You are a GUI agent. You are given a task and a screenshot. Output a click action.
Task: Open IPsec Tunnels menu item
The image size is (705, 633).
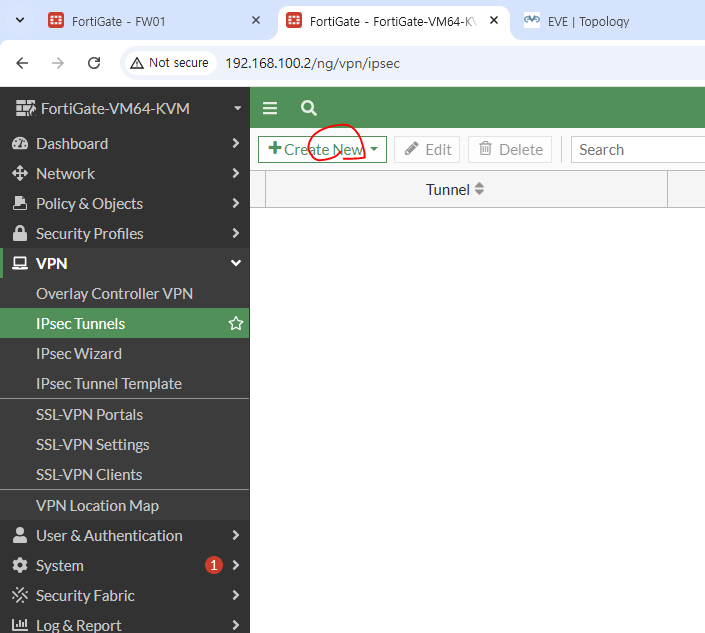tap(125, 323)
